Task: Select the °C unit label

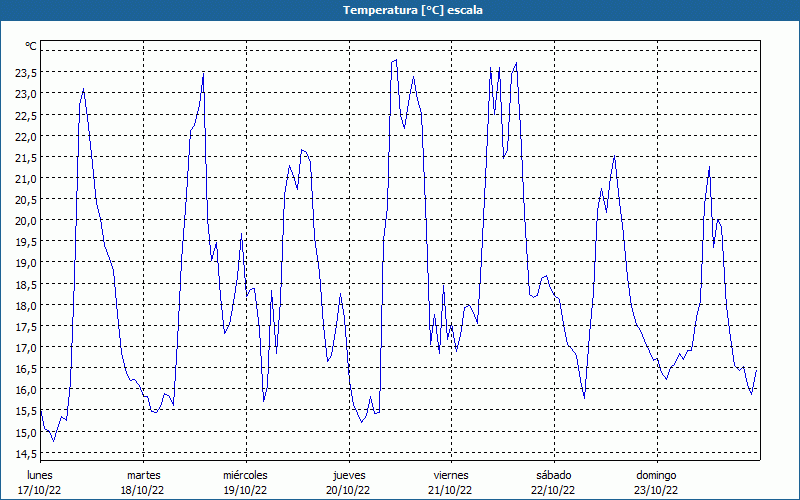Action: pyautogui.click(x=31, y=46)
